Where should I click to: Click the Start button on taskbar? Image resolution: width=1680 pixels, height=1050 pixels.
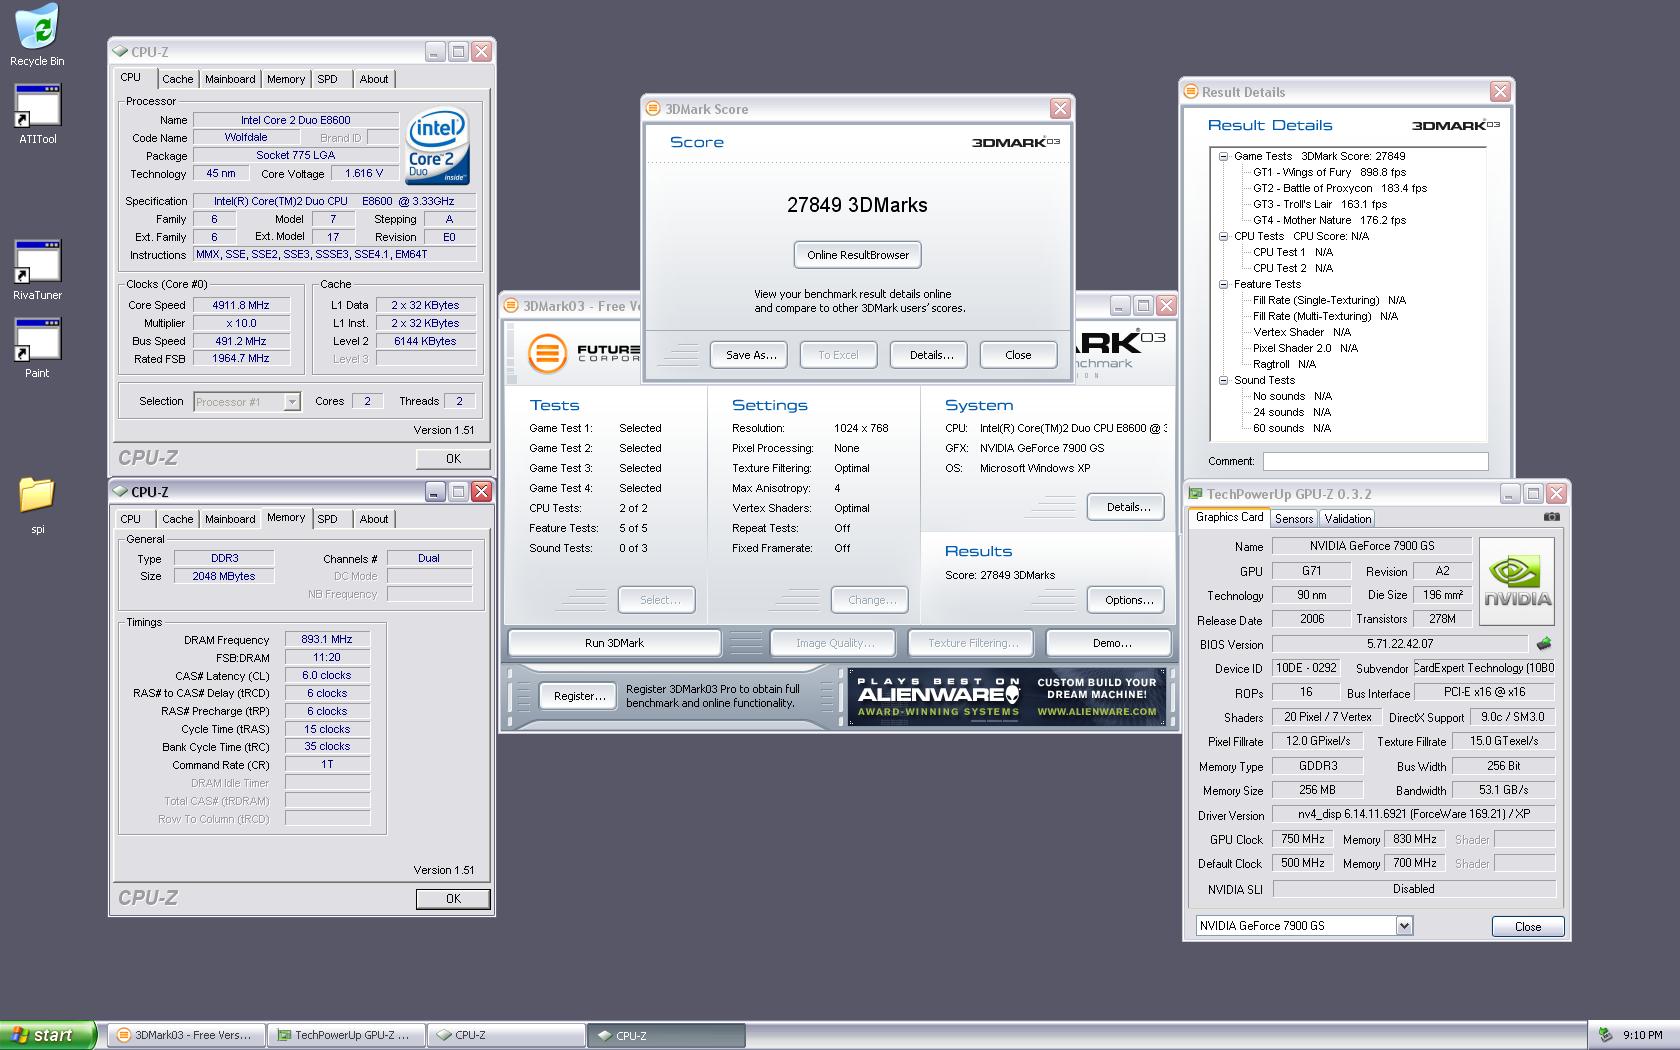48,1035
